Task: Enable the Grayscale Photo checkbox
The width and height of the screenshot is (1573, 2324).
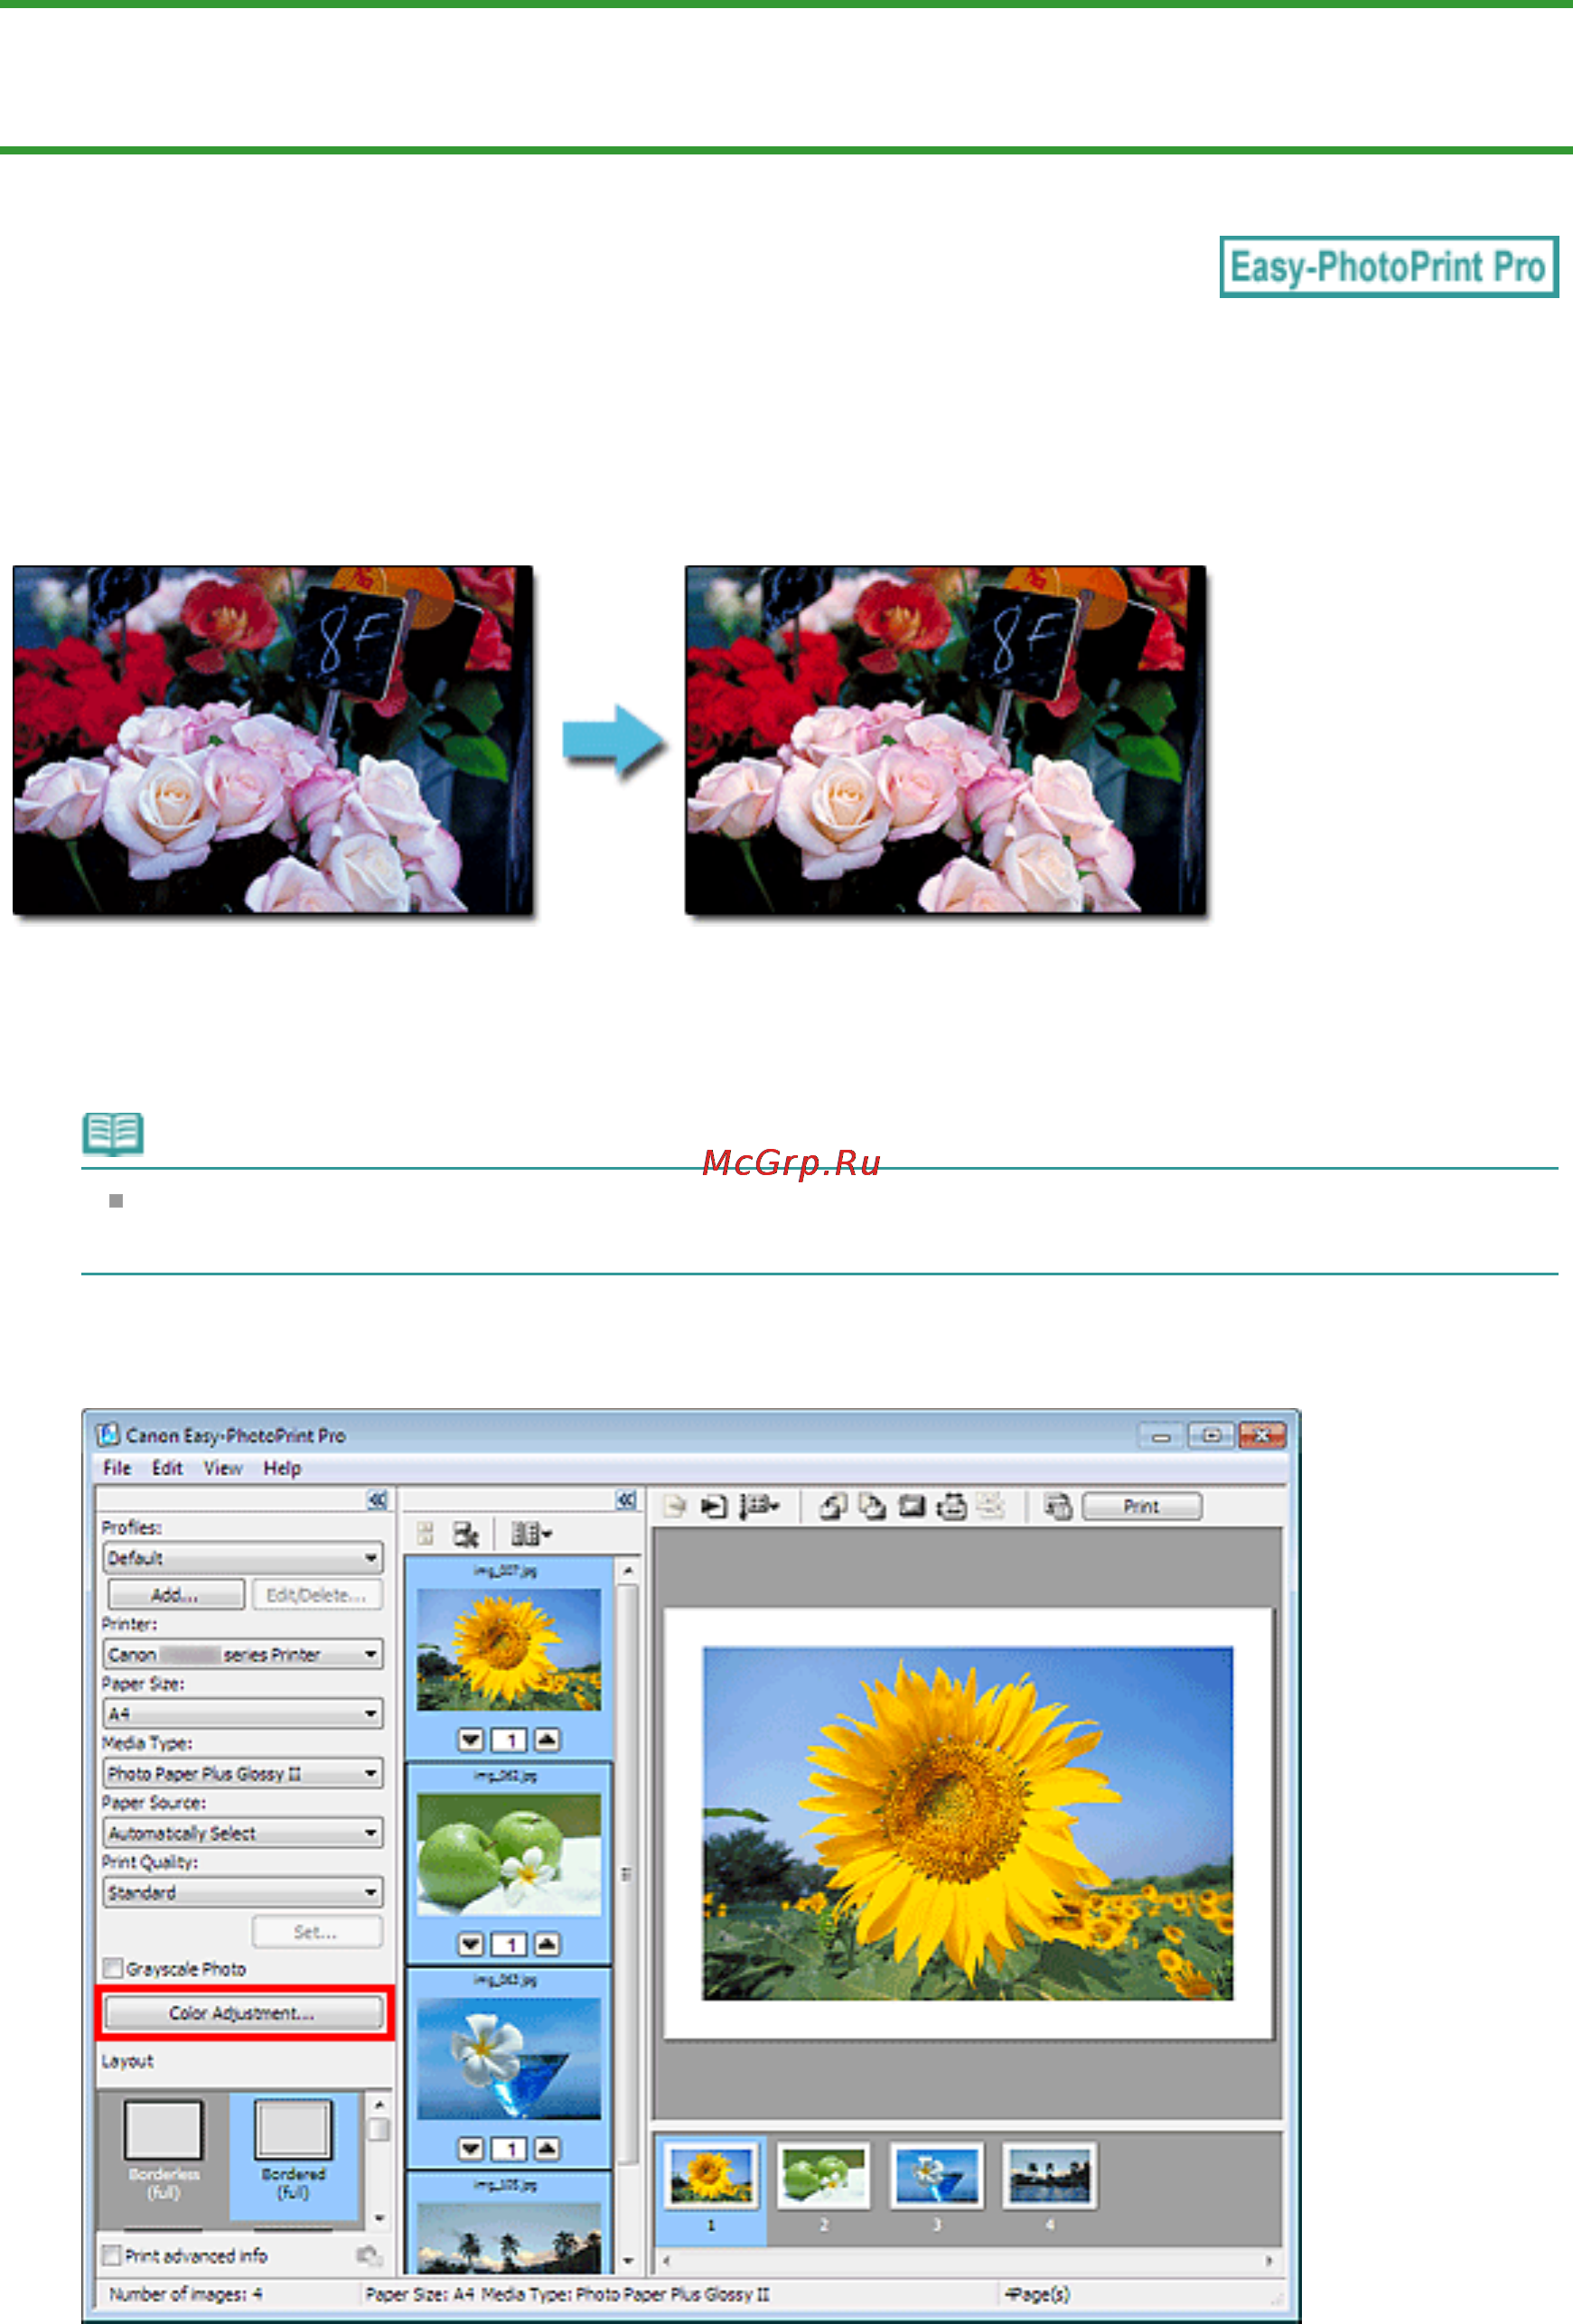Action: click(113, 1968)
